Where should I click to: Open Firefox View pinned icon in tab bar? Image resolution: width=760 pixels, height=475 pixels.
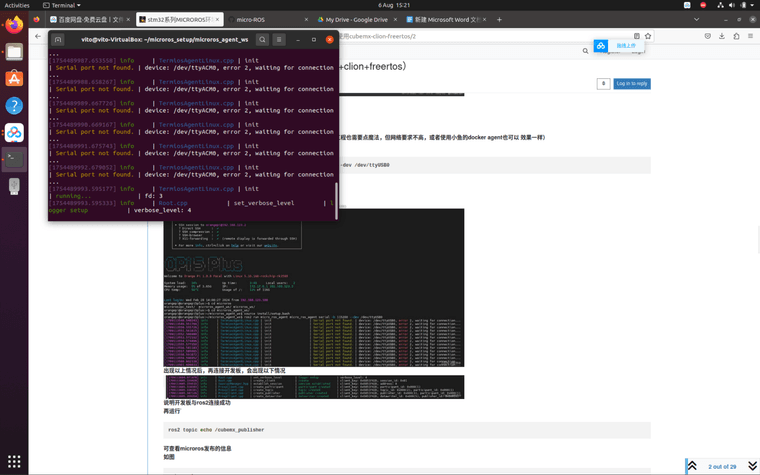click(36, 20)
